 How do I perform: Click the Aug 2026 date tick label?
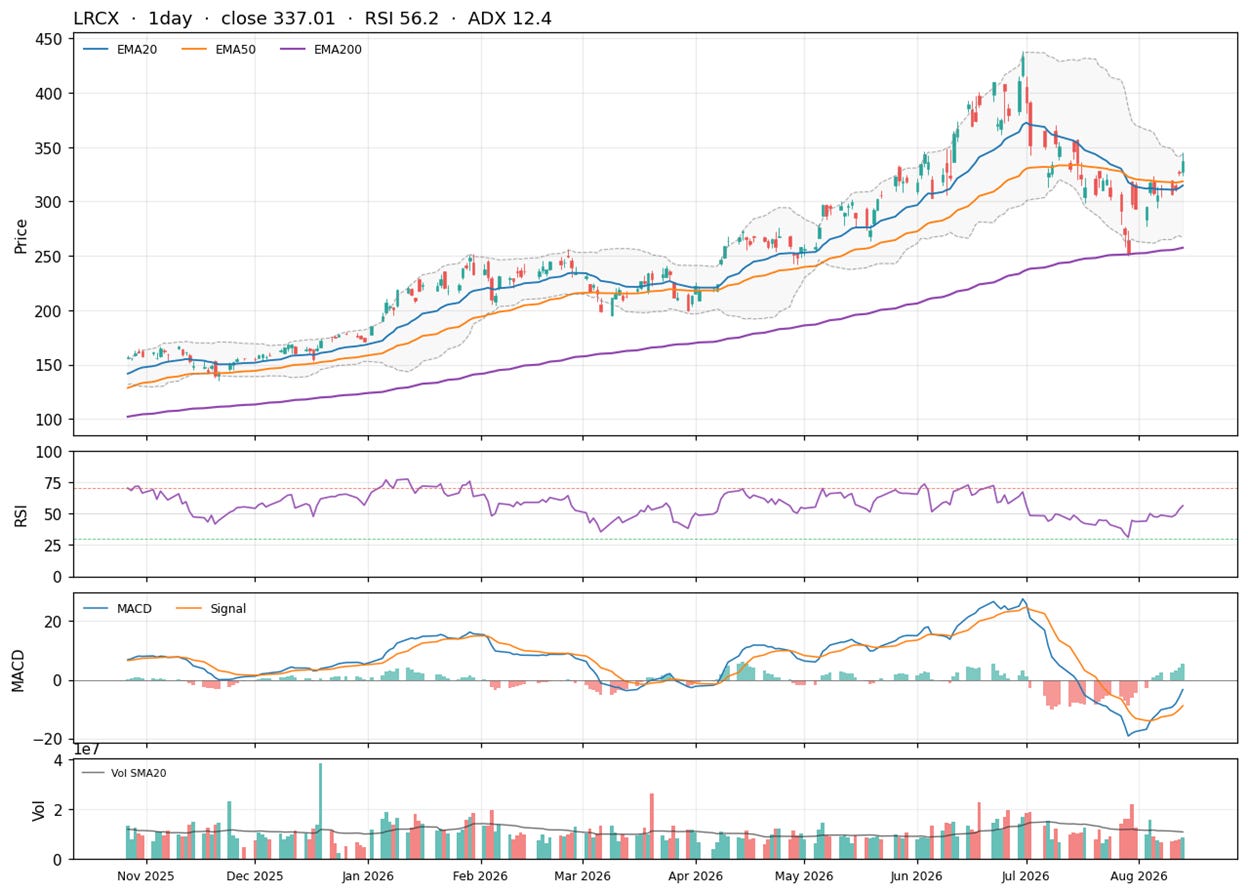click(x=1138, y=875)
